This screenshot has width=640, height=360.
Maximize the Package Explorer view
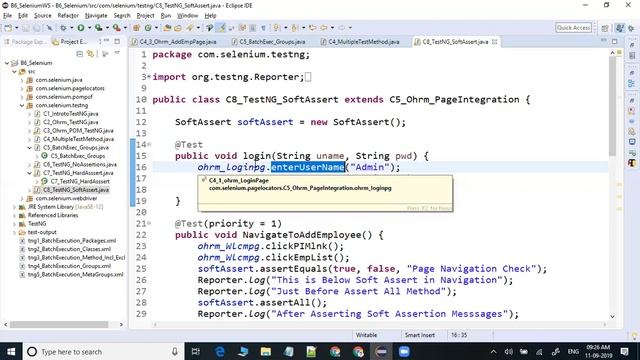117,41
